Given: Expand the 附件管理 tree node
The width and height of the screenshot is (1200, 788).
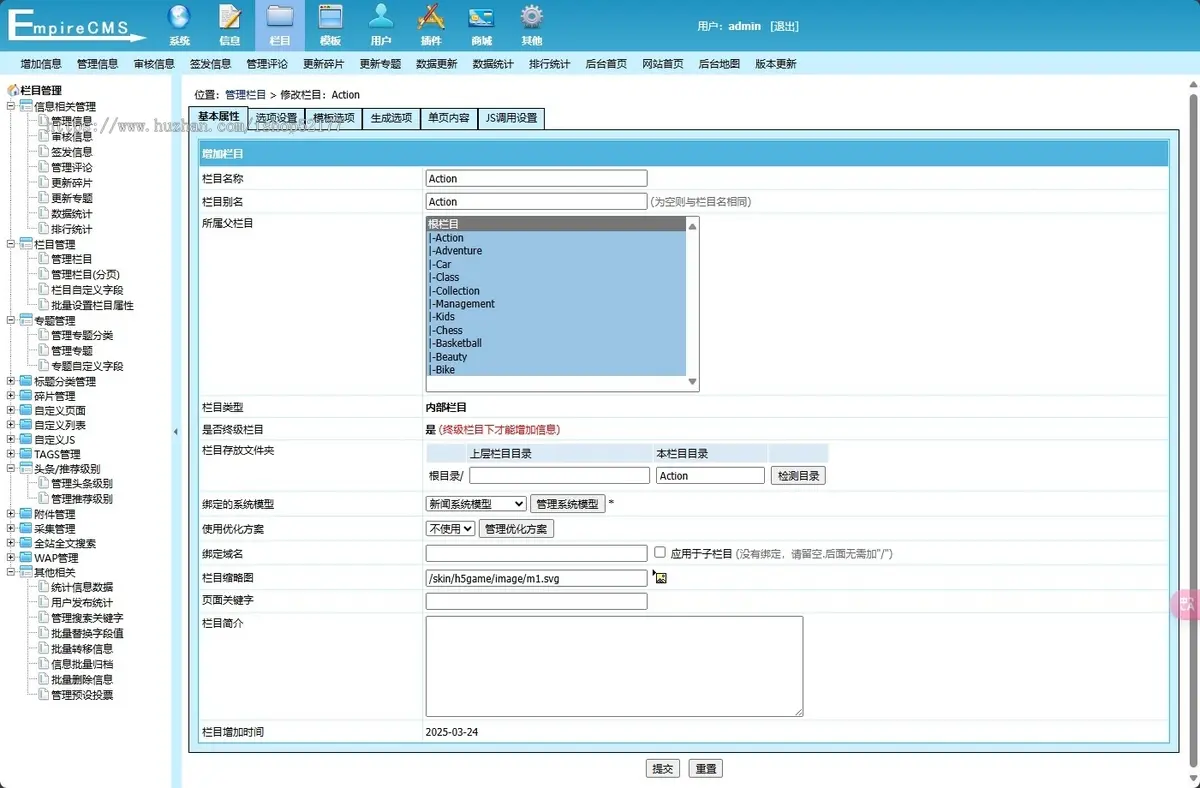Looking at the screenshot, I should (11, 514).
